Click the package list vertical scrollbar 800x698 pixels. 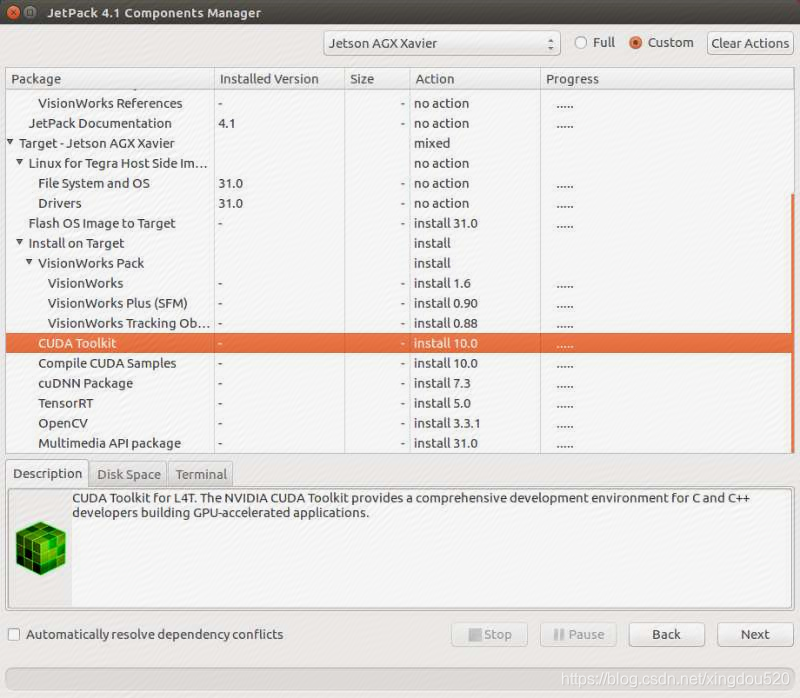(x=792, y=323)
